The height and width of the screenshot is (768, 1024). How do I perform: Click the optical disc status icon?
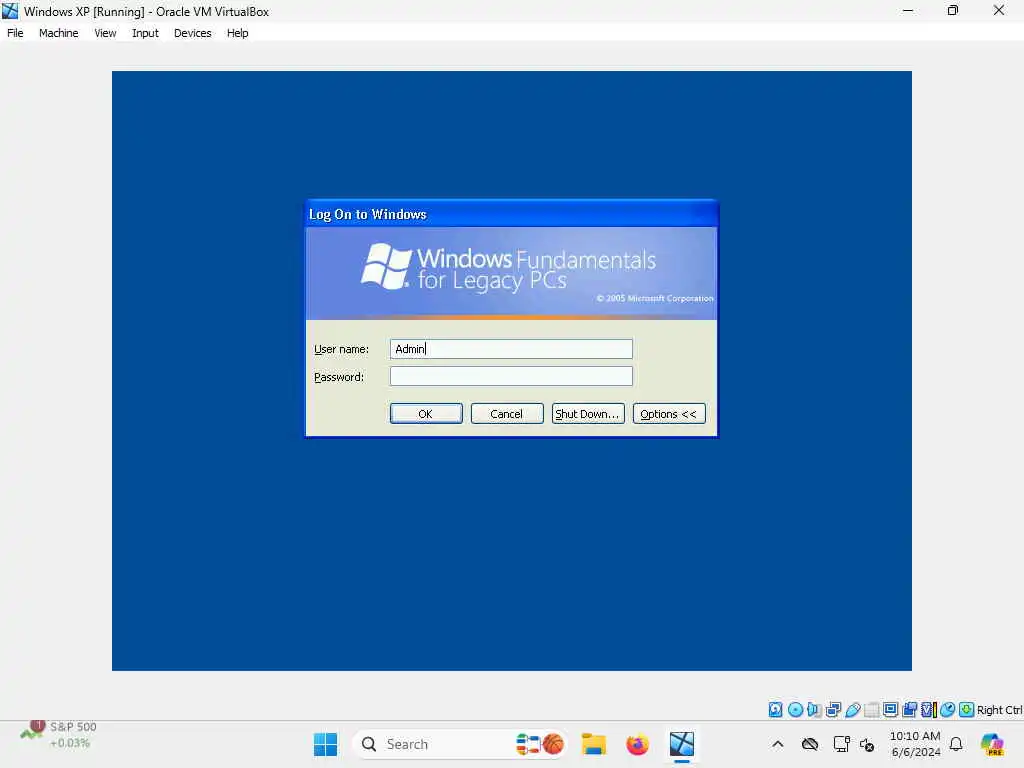coord(795,709)
